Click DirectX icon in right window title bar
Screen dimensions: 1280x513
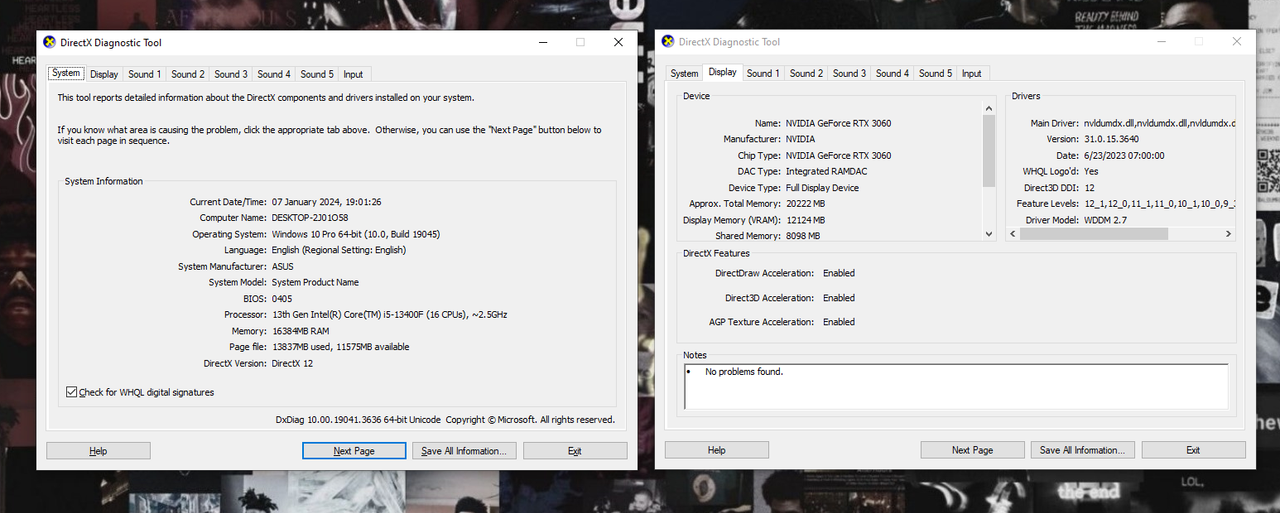pos(668,42)
